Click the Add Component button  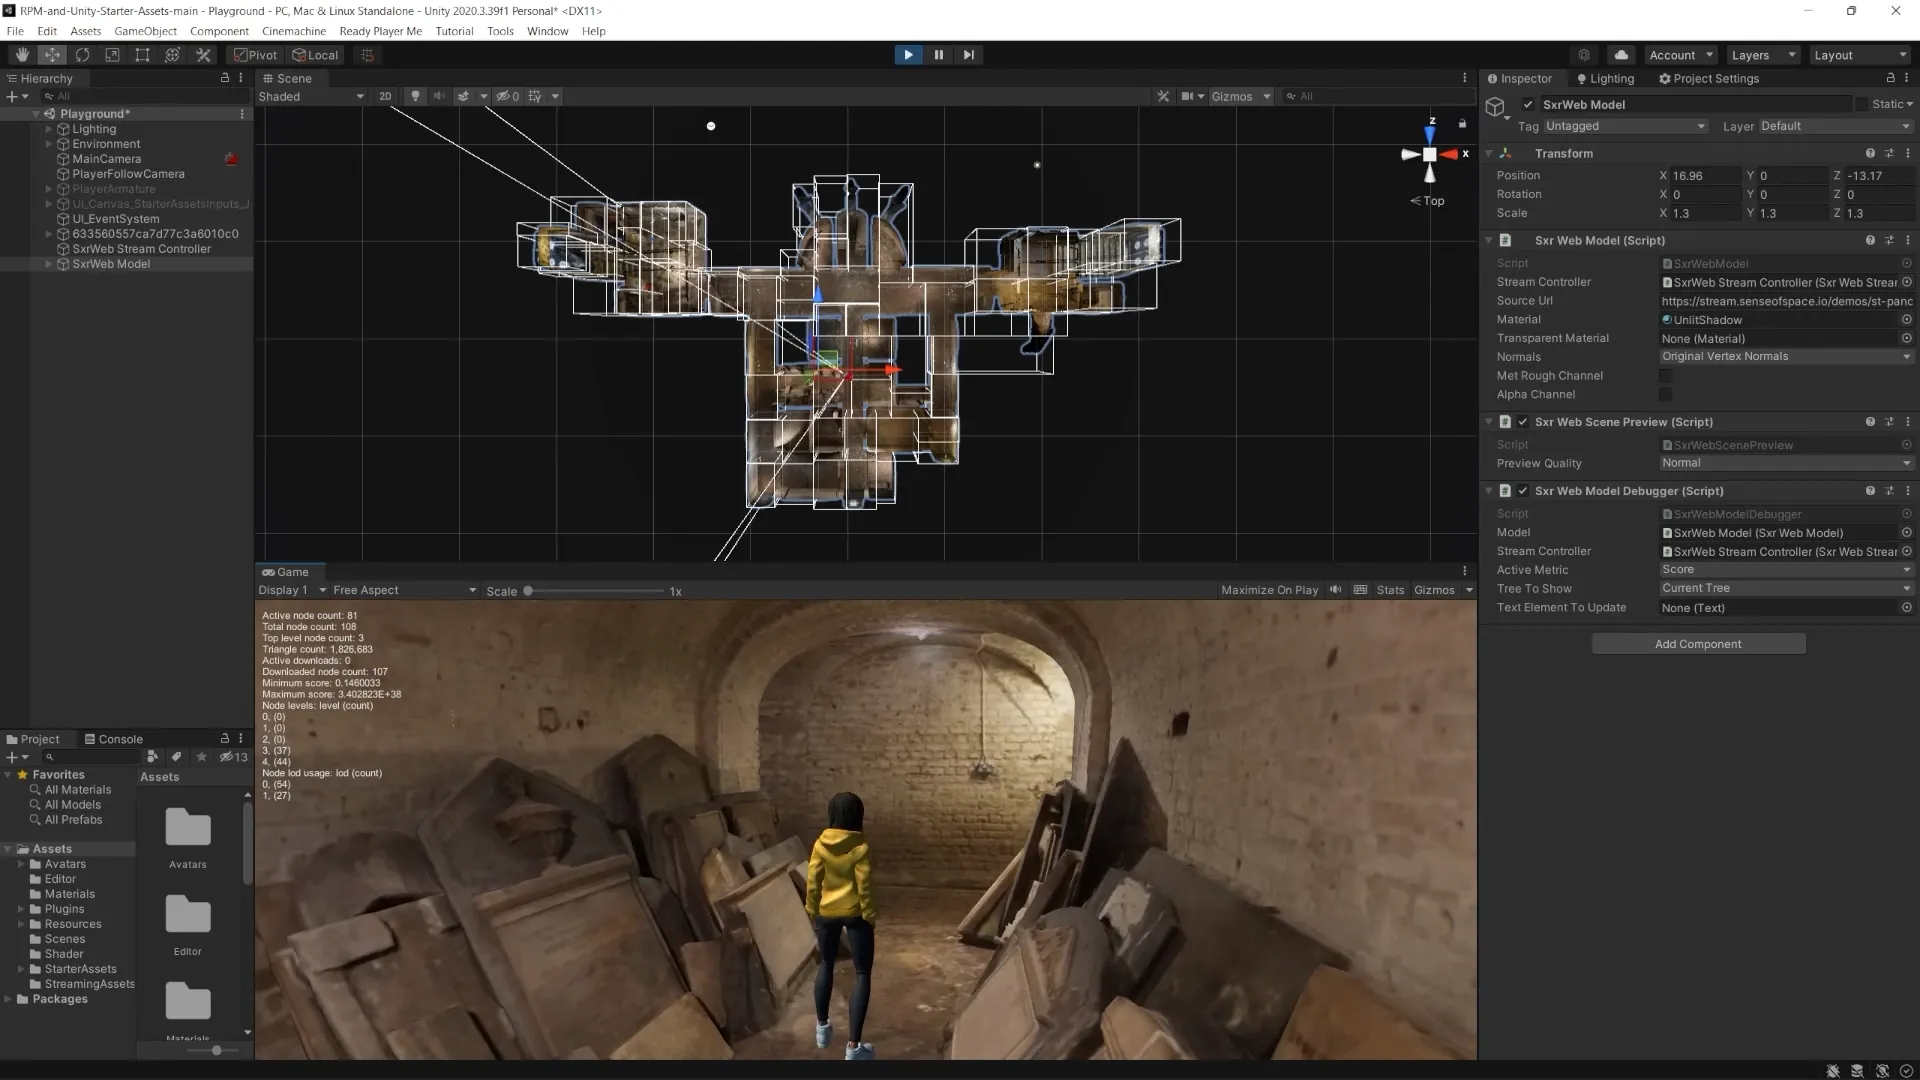tap(1698, 644)
